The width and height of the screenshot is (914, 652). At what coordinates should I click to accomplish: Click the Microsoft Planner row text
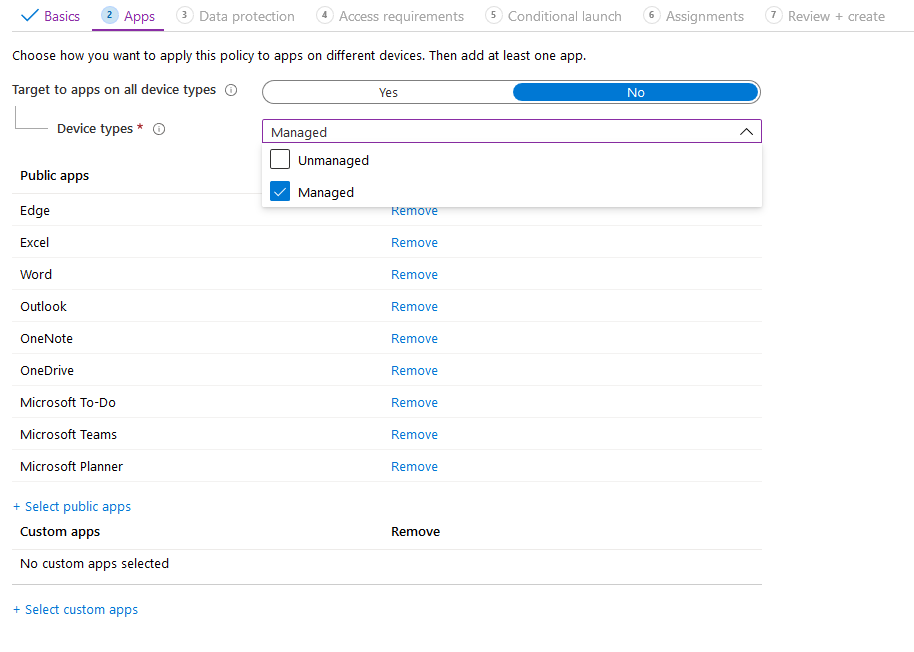71,467
